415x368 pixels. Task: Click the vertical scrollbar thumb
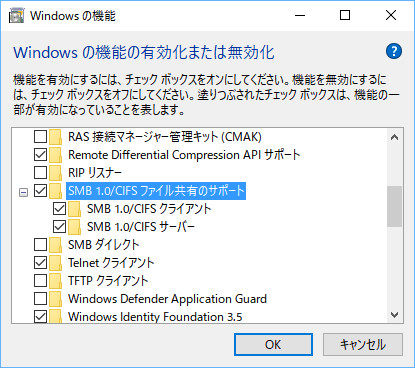pyautogui.click(x=394, y=207)
